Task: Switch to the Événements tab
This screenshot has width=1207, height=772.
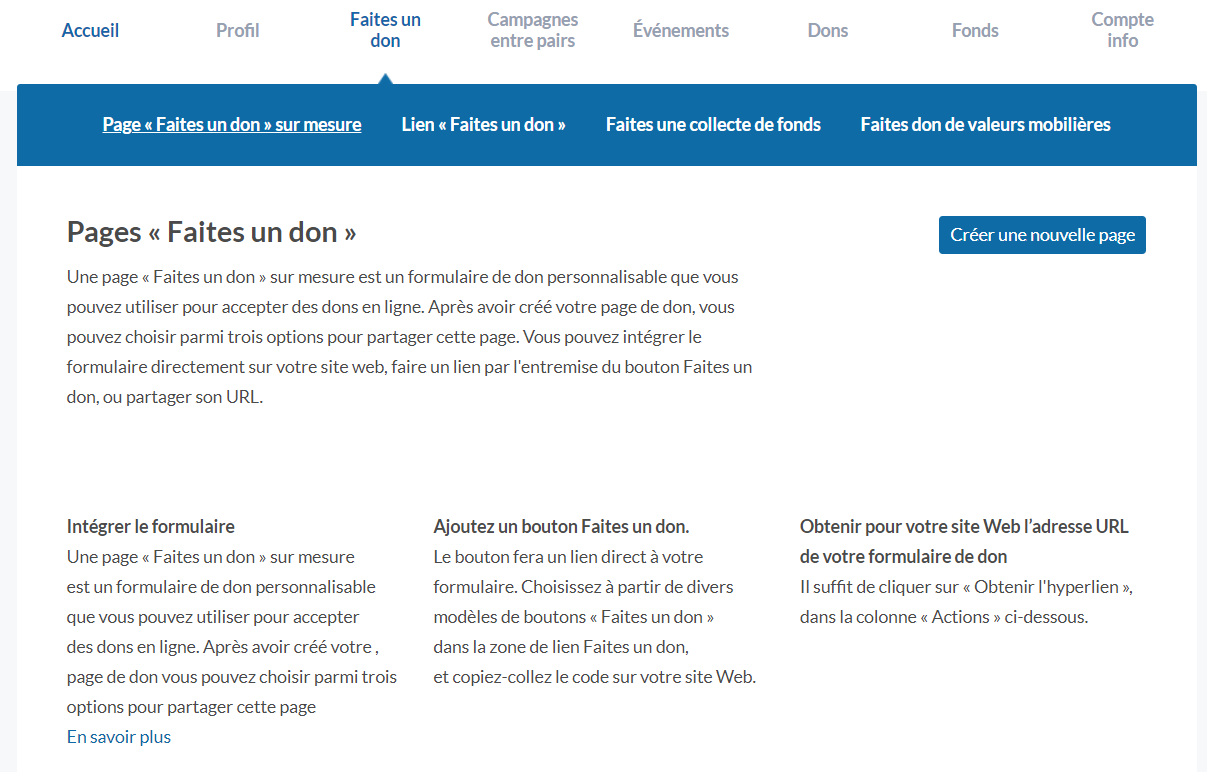Action: (680, 31)
